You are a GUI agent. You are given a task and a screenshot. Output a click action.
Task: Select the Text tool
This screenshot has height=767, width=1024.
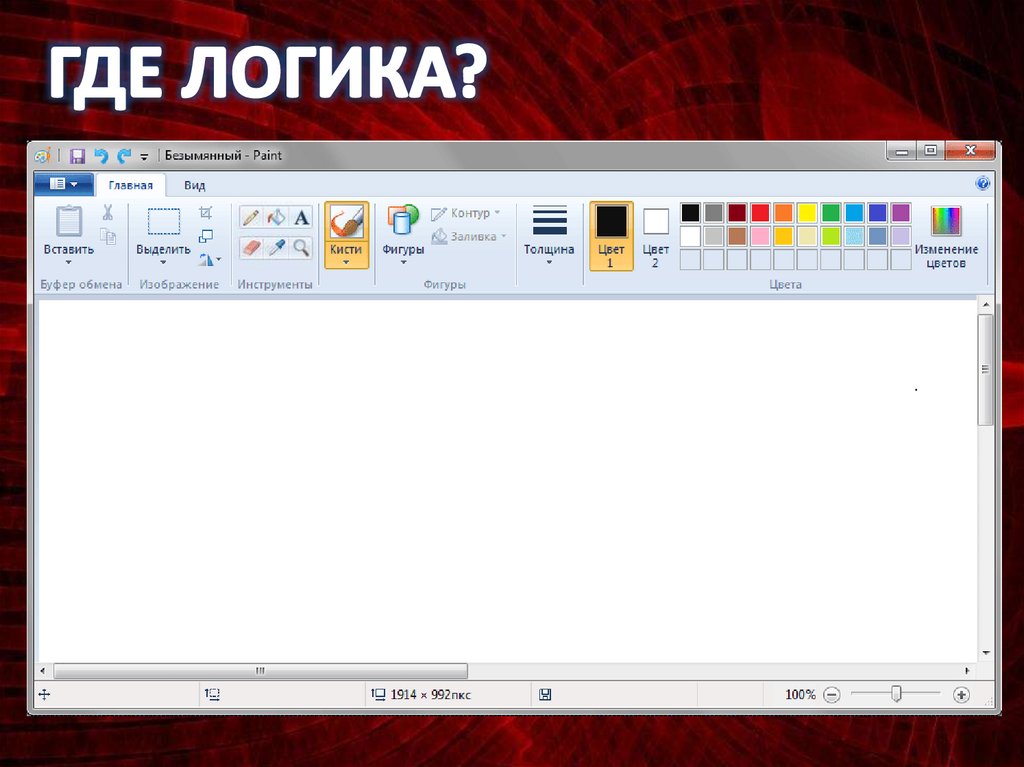(301, 218)
